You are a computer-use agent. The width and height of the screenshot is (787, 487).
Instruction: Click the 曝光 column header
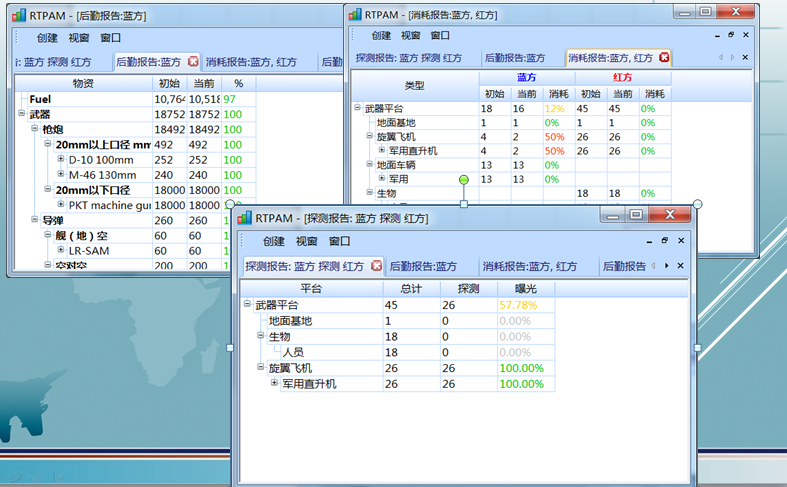524,288
